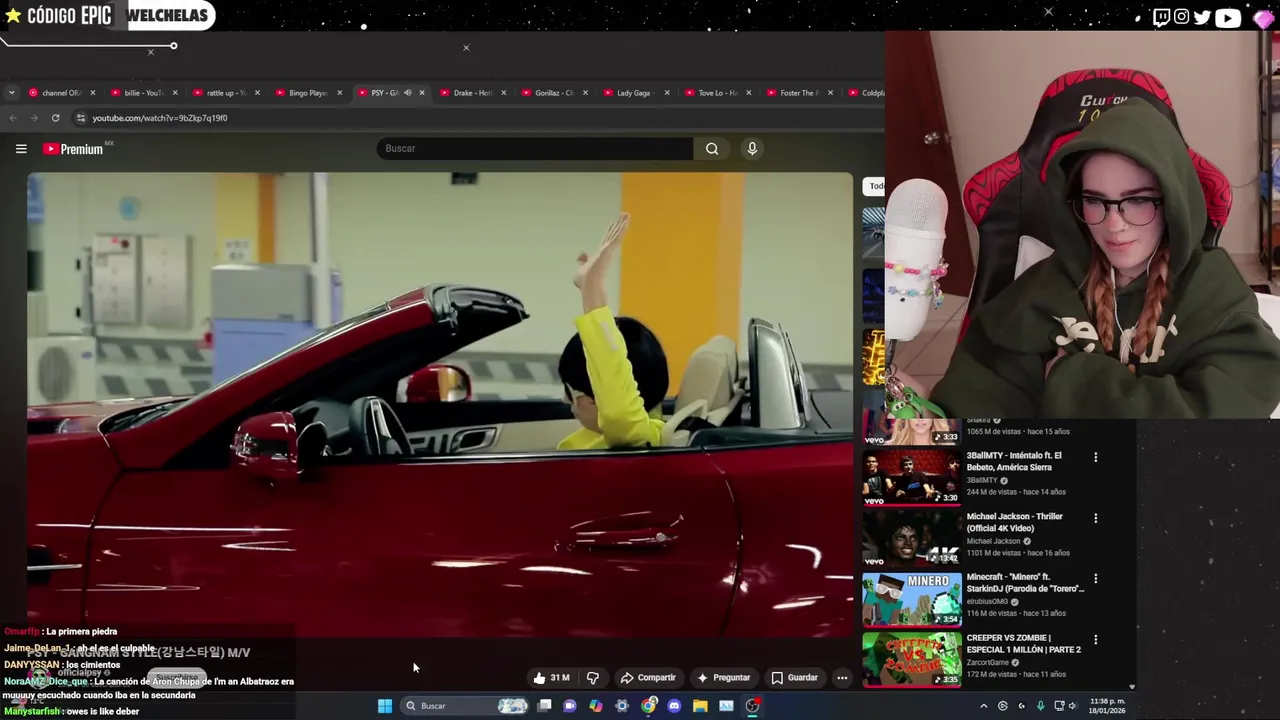Open options menu for 3BallMTY Inténtalo video
The image size is (1280, 720).
coord(1095,457)
